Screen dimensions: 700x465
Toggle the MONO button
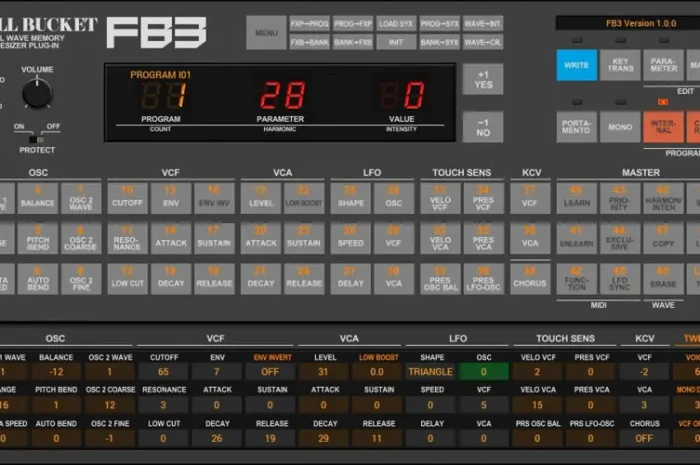(x=620, y=127)
